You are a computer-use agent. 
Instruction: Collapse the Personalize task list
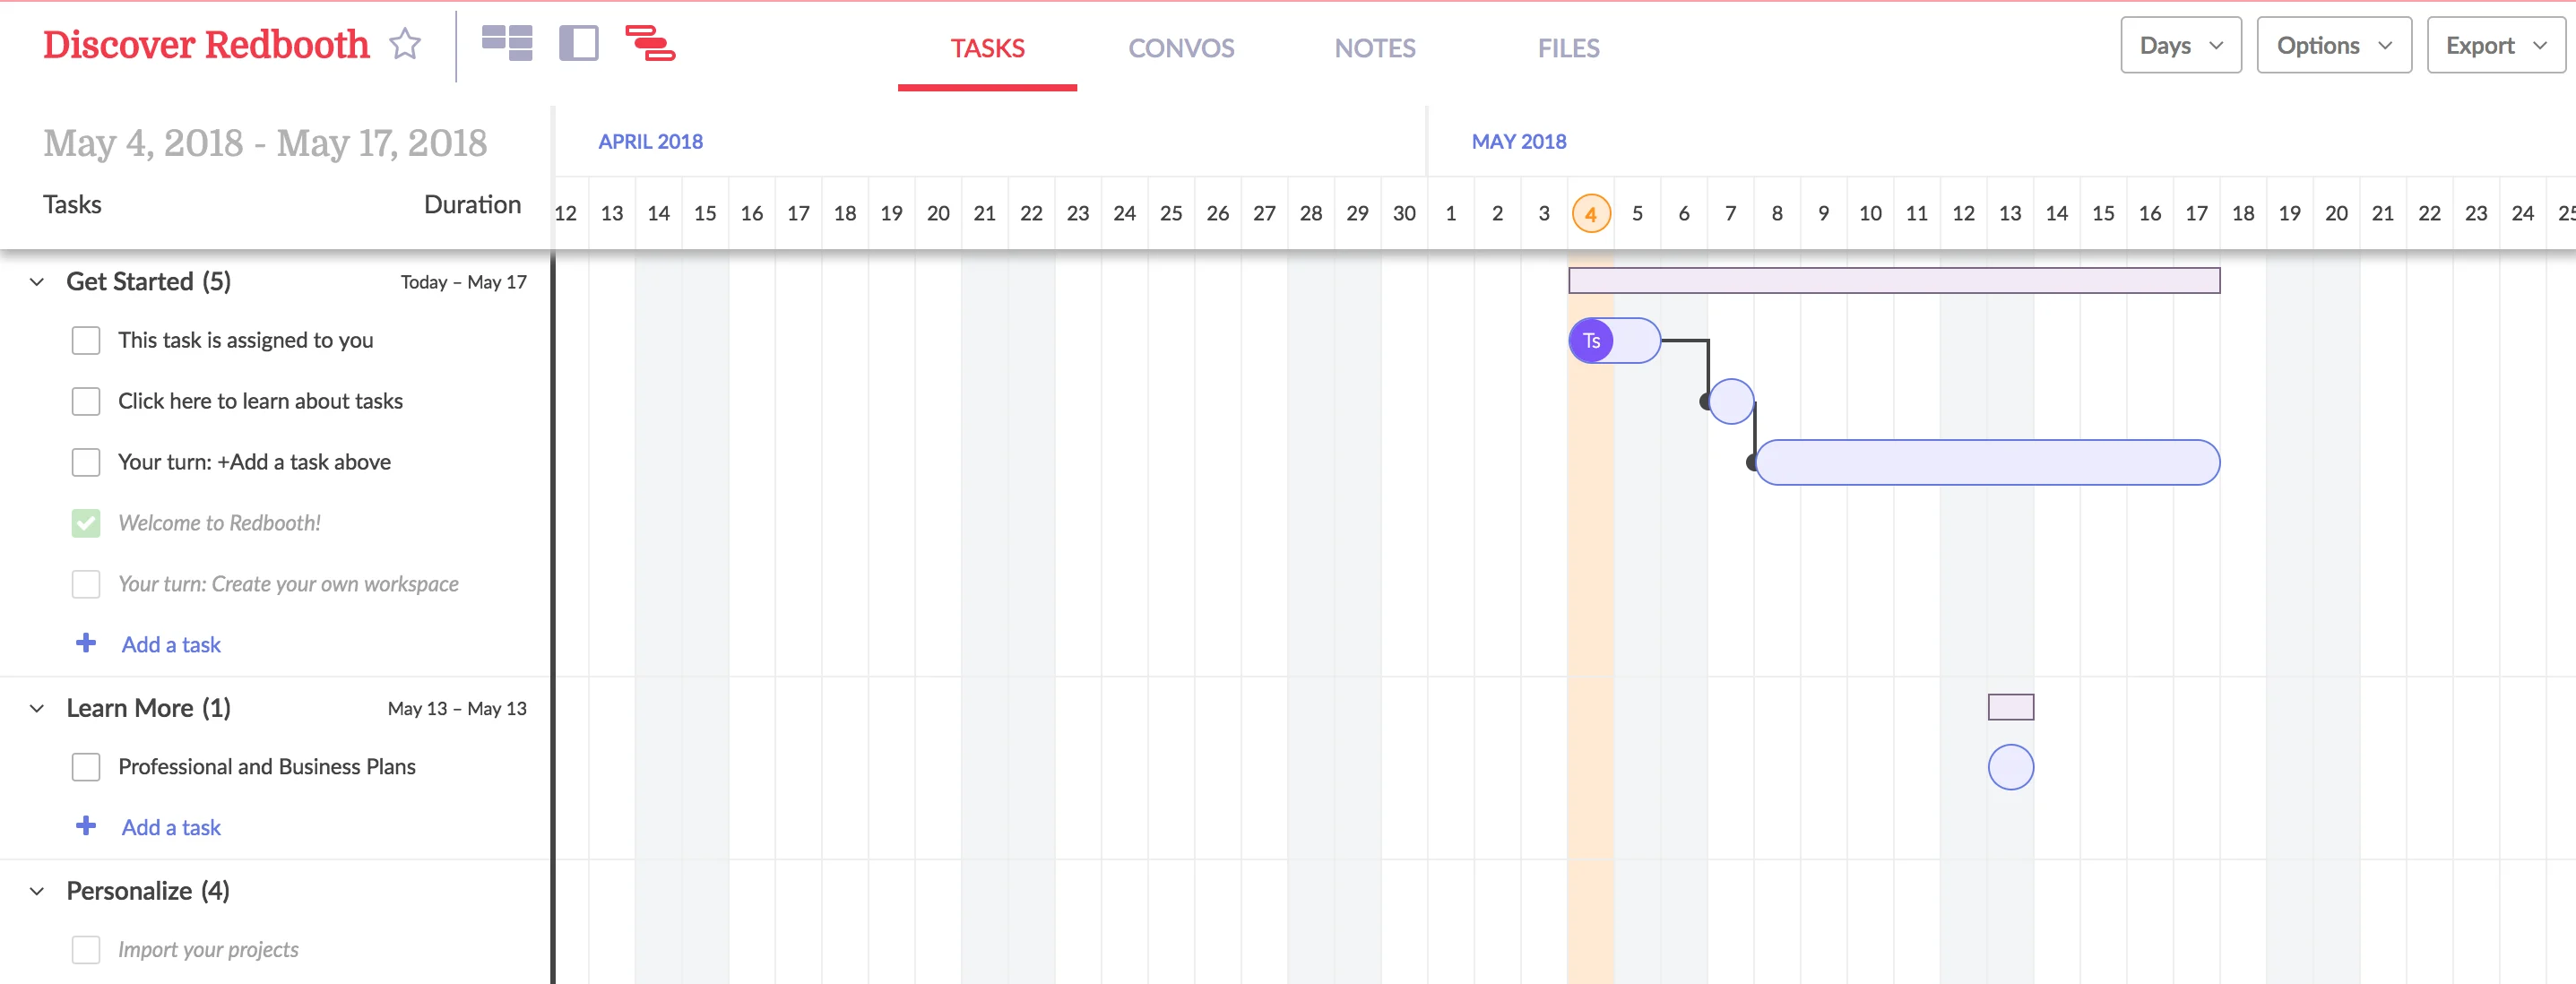click(37, 891)
